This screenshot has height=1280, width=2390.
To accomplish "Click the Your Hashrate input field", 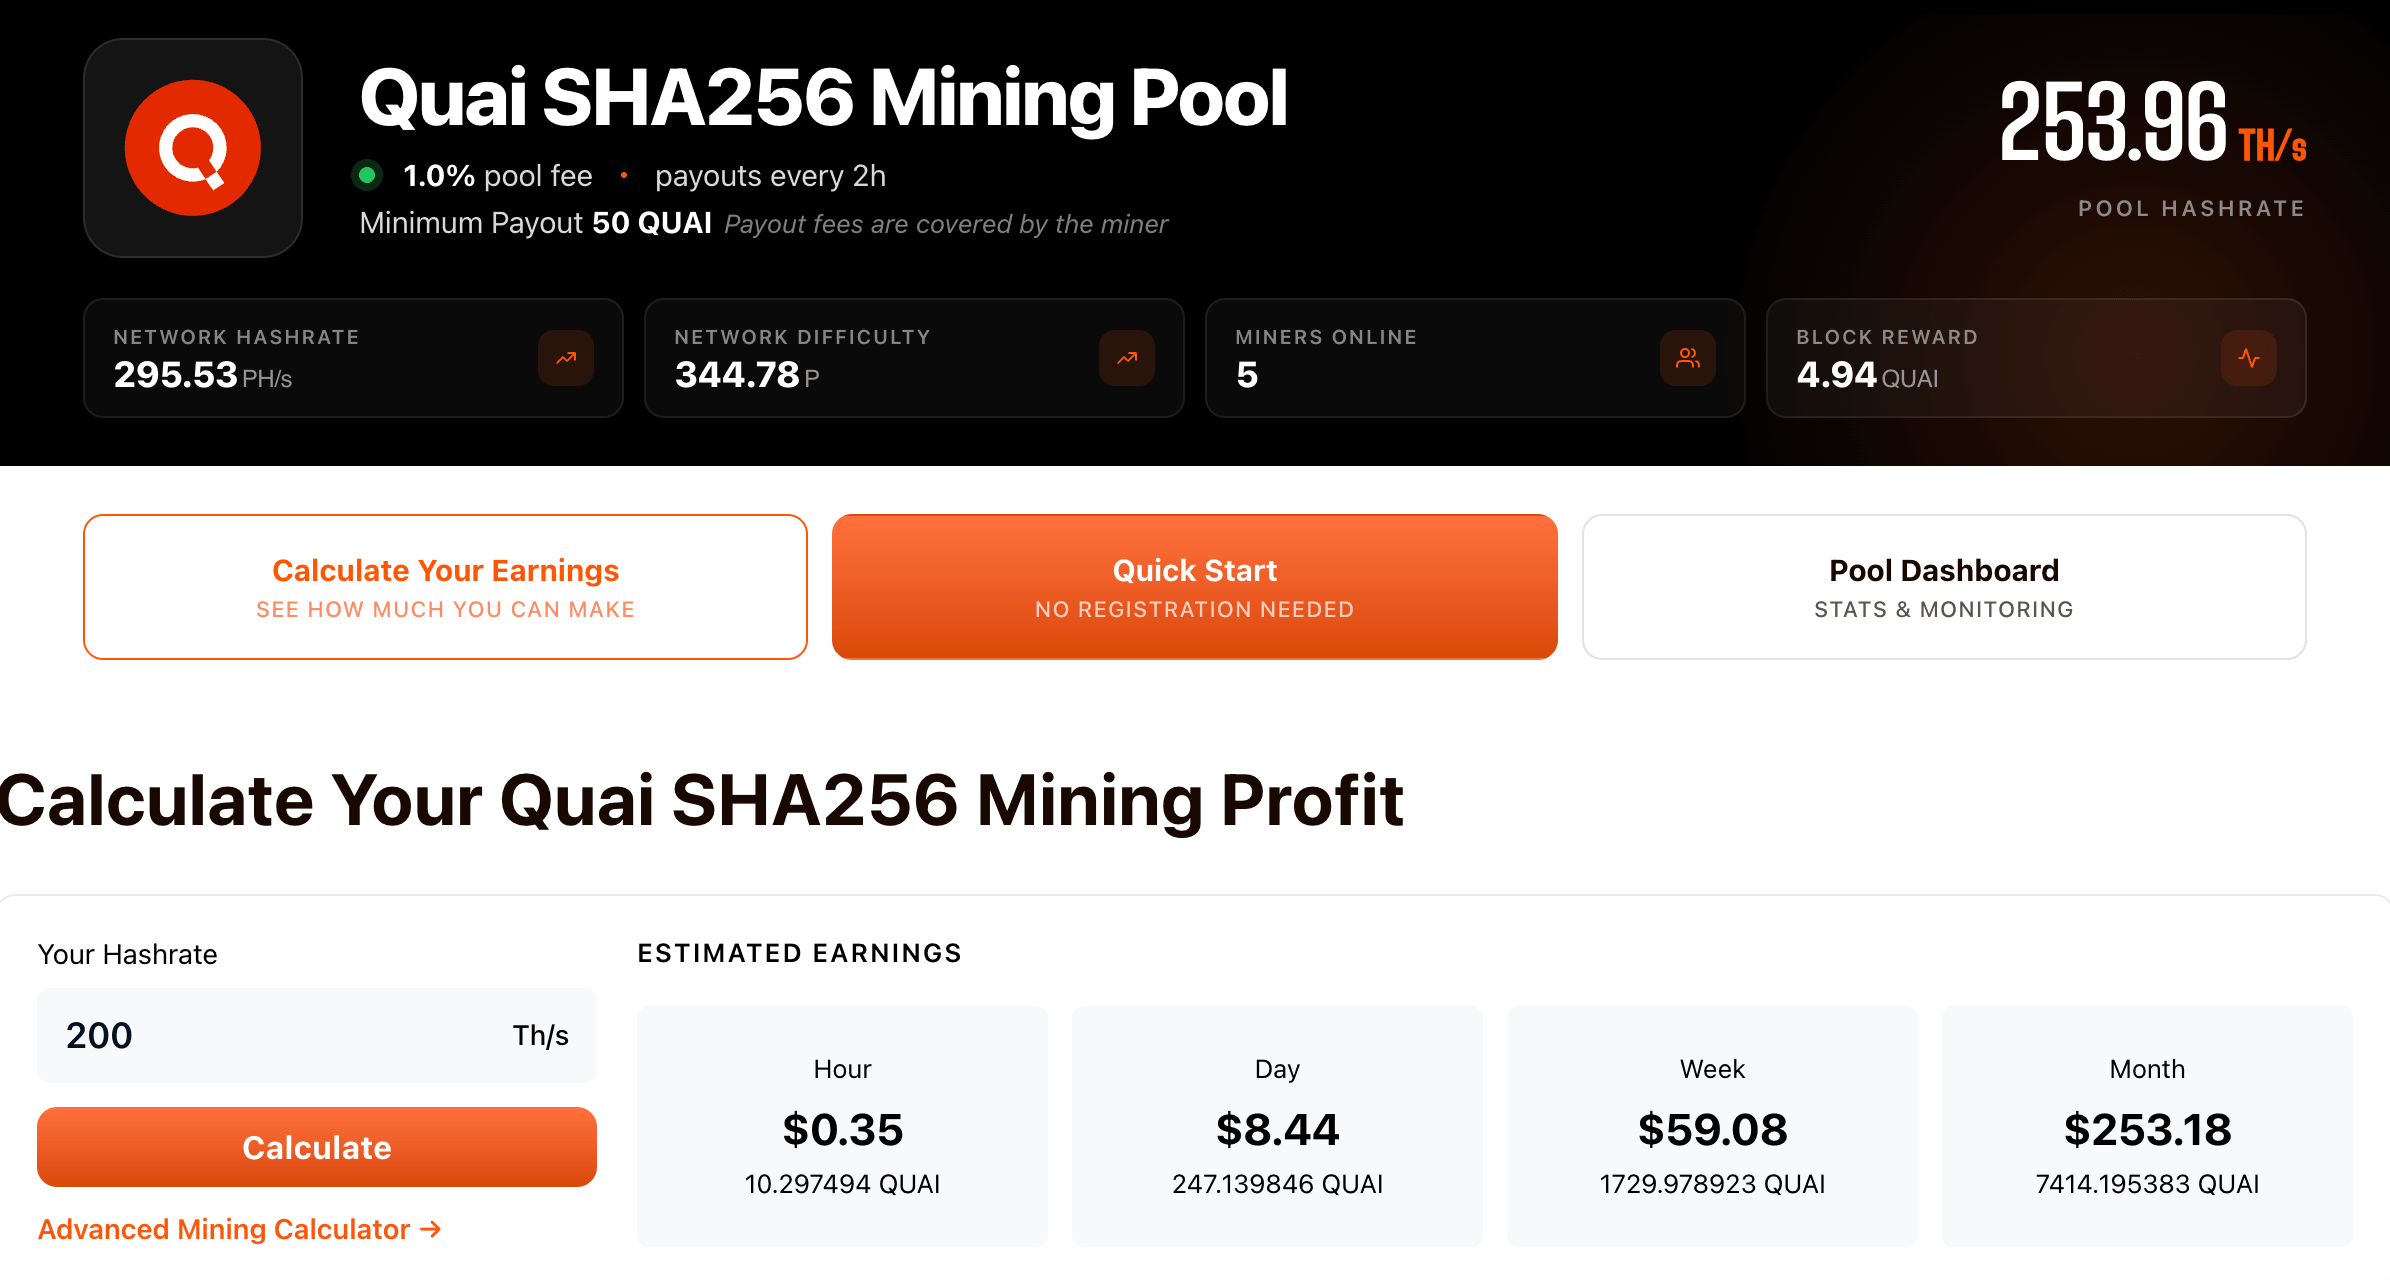I will tap(250, 1036).
